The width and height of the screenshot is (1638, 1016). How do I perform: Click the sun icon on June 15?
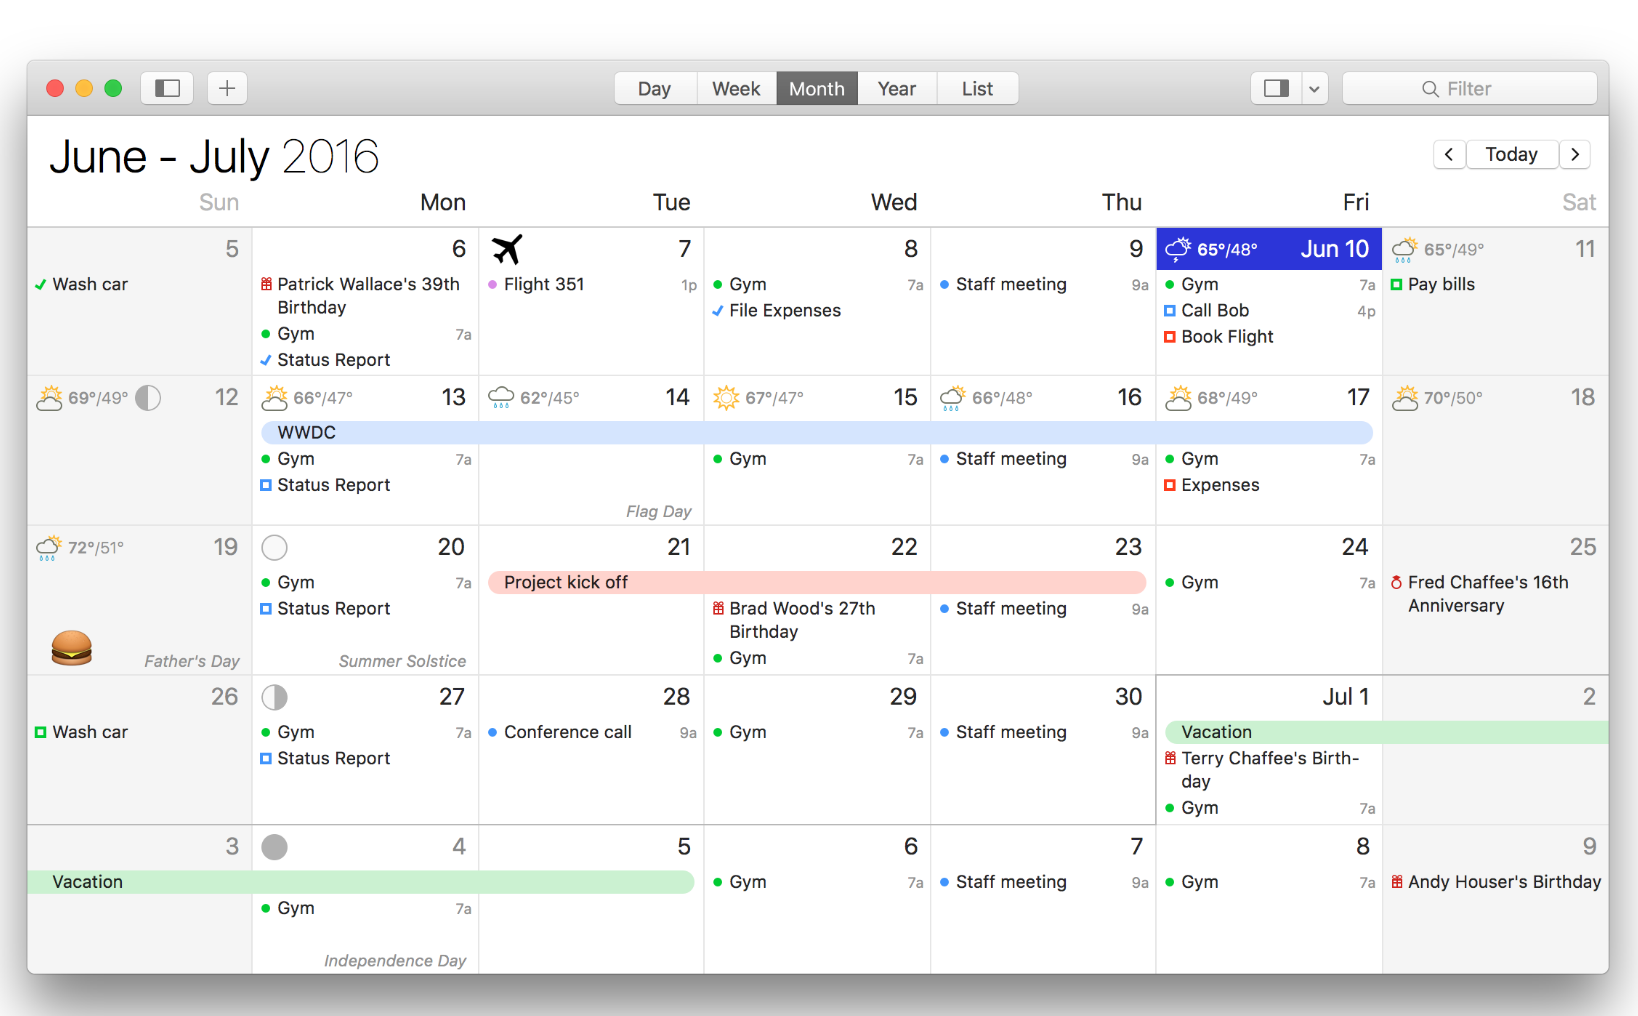[x=726, y=398]
